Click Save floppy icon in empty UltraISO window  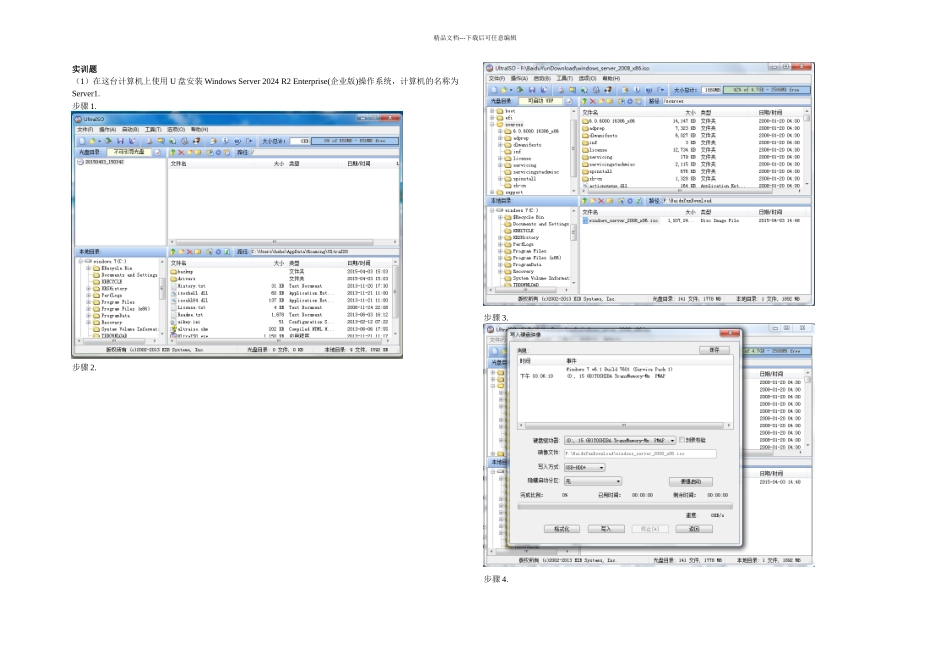pyautogui.click(x=120, y=141)
